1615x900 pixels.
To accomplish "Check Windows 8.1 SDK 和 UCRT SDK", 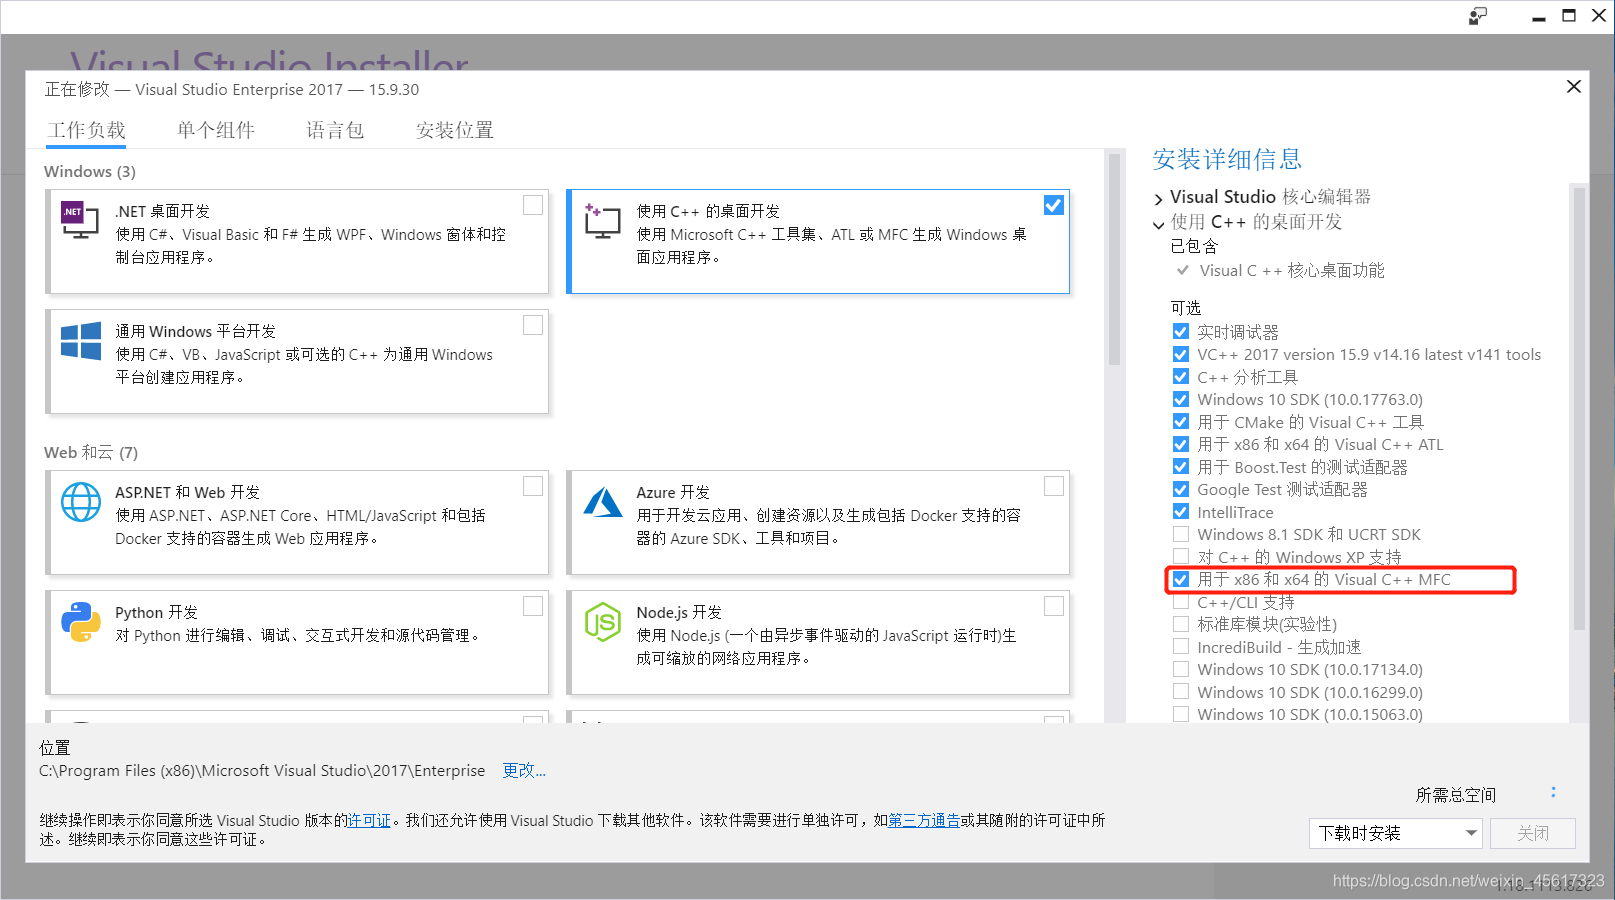I will (x=1181, y=534).
